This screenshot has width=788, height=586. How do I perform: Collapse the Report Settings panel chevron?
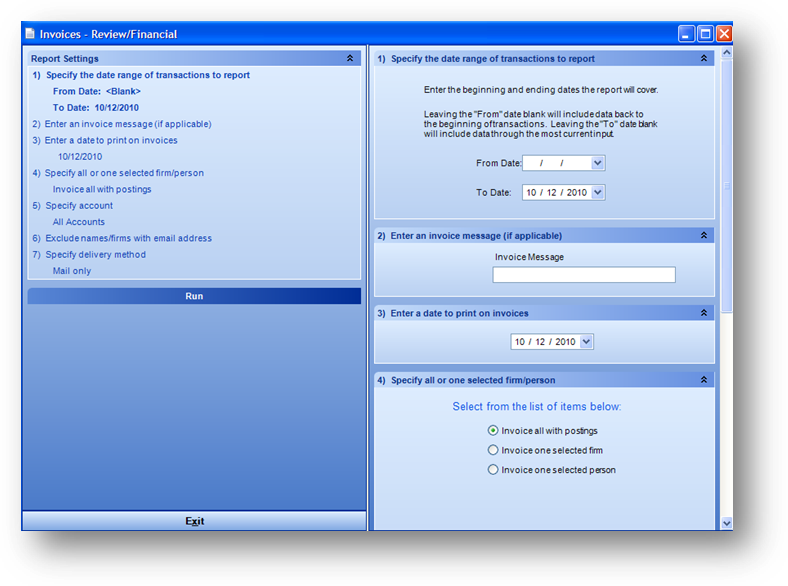coord(350,58)
